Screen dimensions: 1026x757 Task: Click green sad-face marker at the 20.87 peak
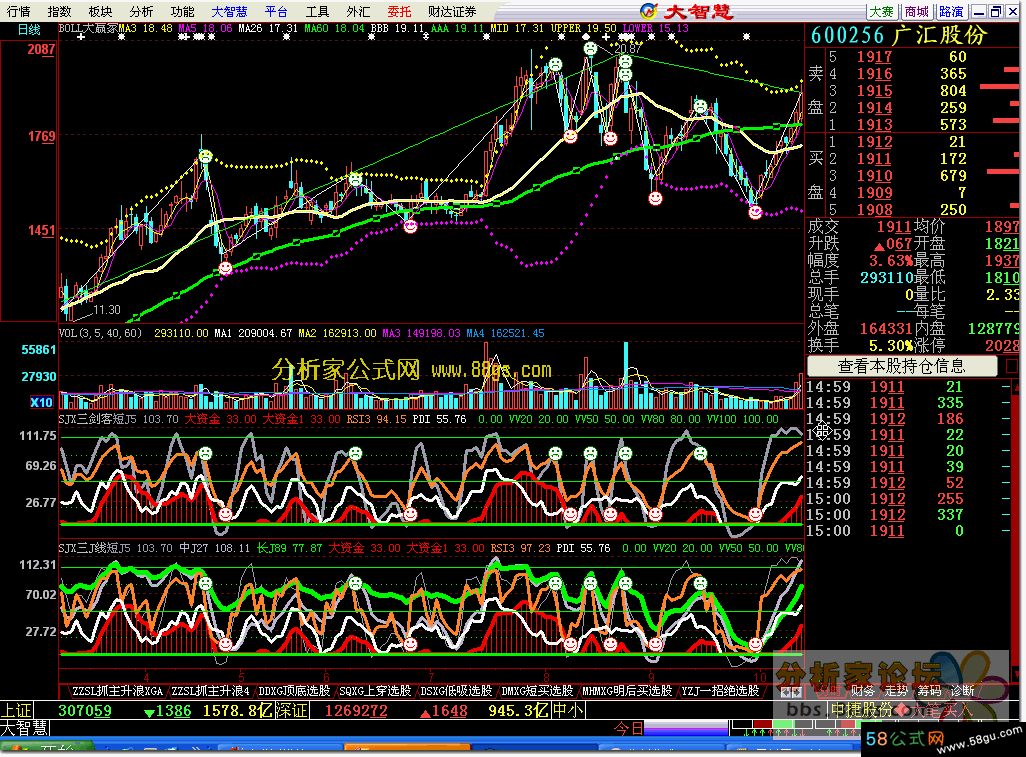[x=590, y=48]
